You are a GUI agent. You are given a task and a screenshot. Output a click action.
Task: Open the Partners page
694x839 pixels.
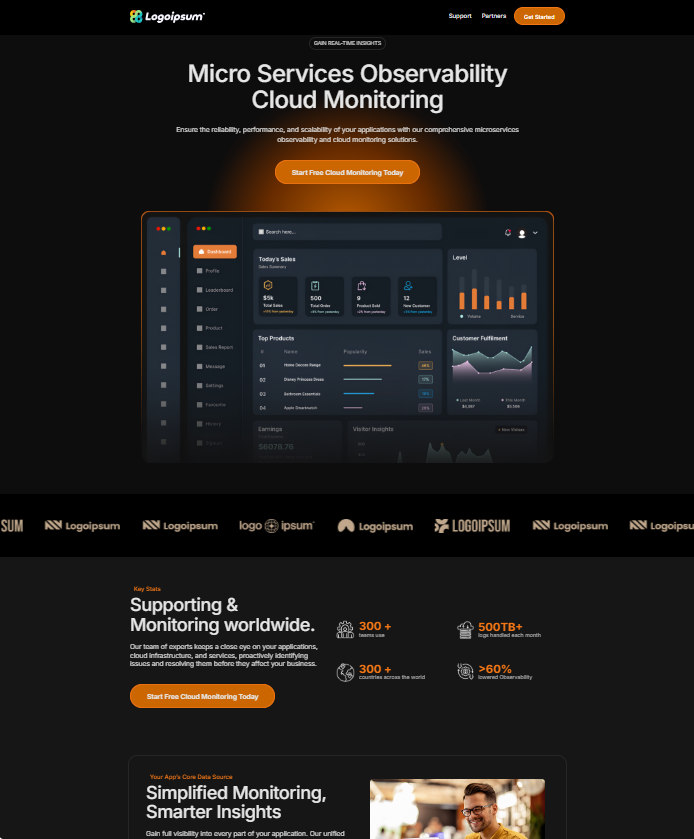click(x=493, y=16)
